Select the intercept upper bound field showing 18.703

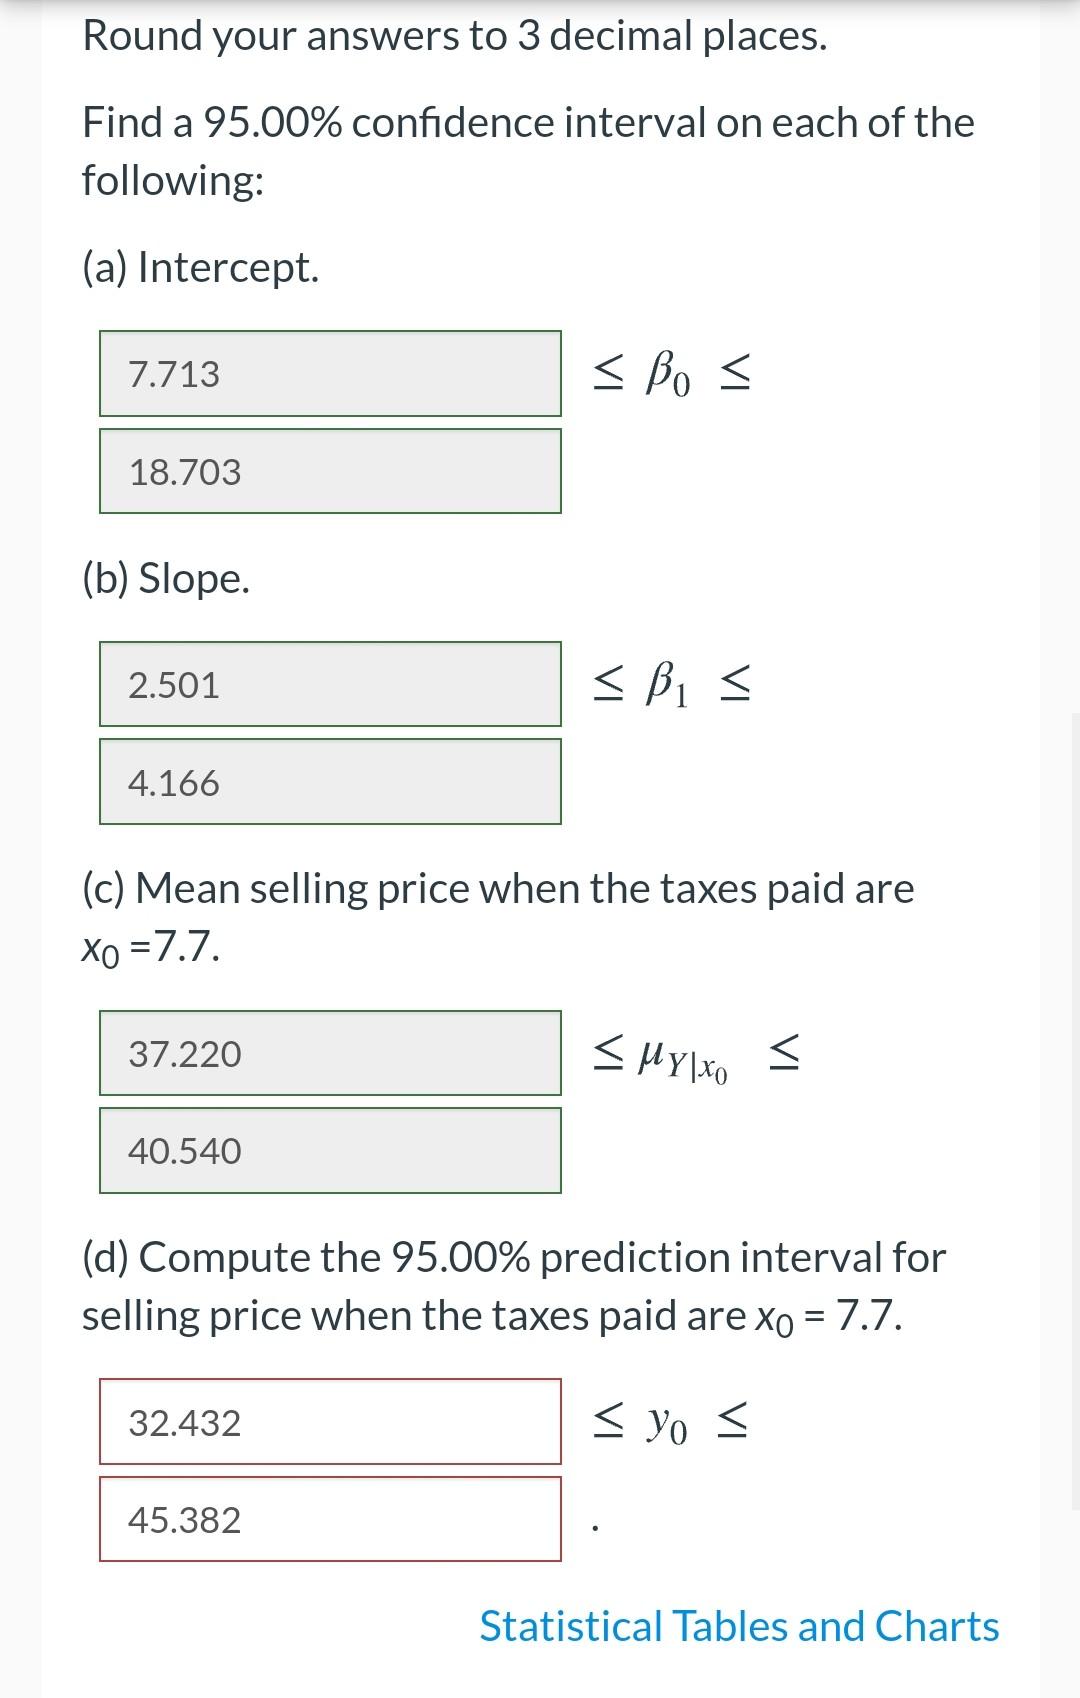330,472
